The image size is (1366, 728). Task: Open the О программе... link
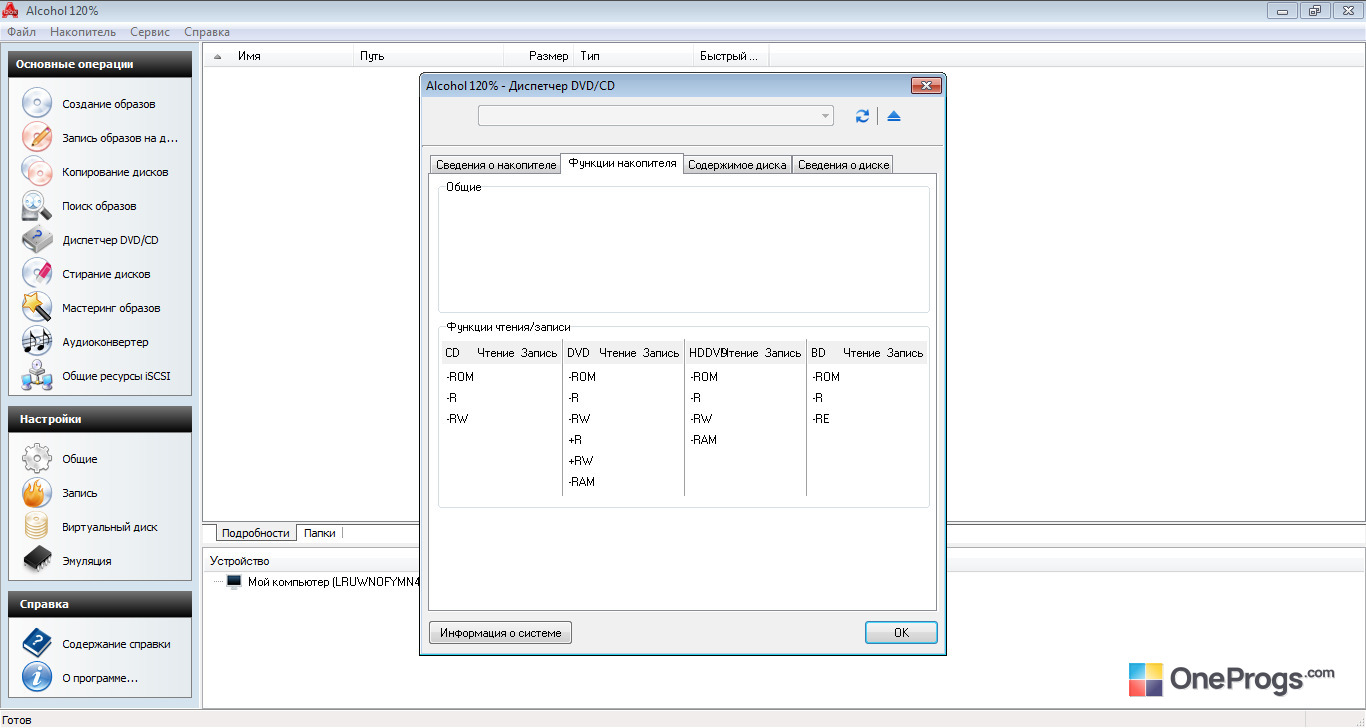coord(100,678)
